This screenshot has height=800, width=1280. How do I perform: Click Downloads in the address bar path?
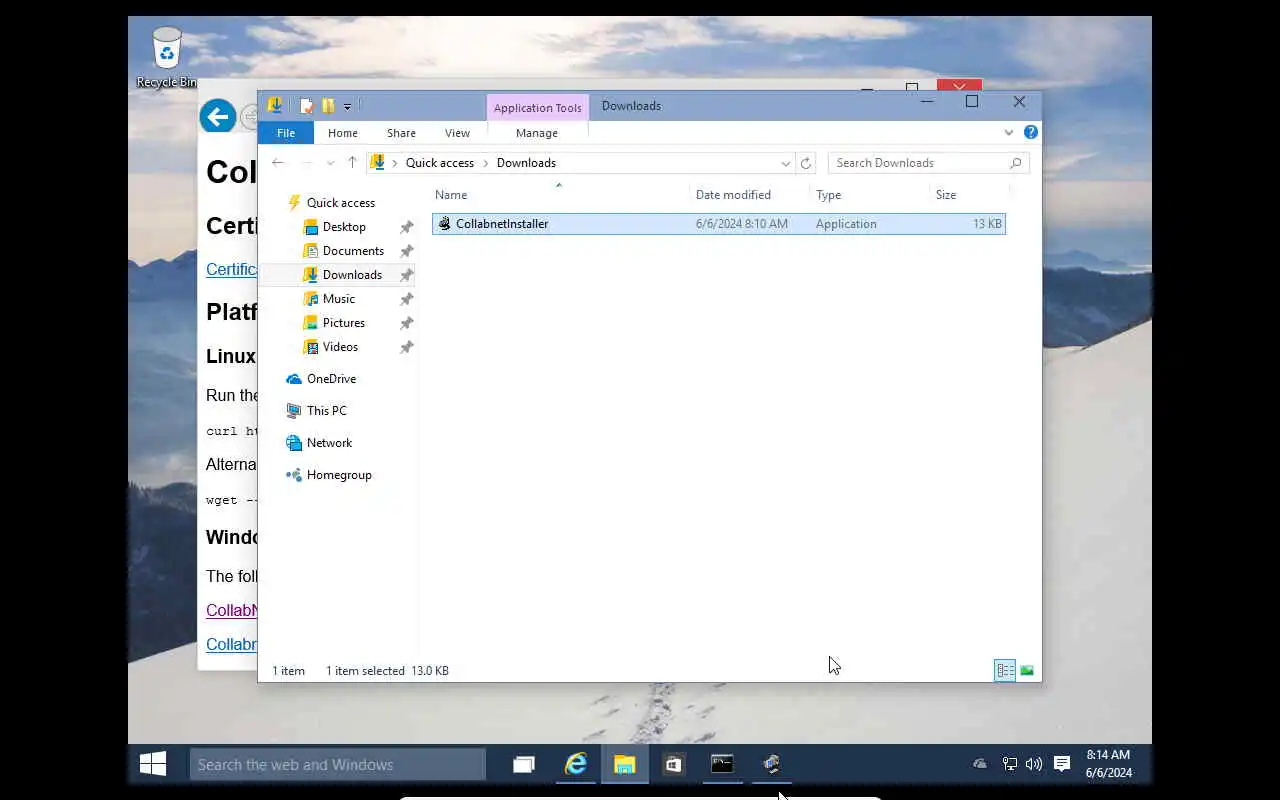(x=526, y=163)
